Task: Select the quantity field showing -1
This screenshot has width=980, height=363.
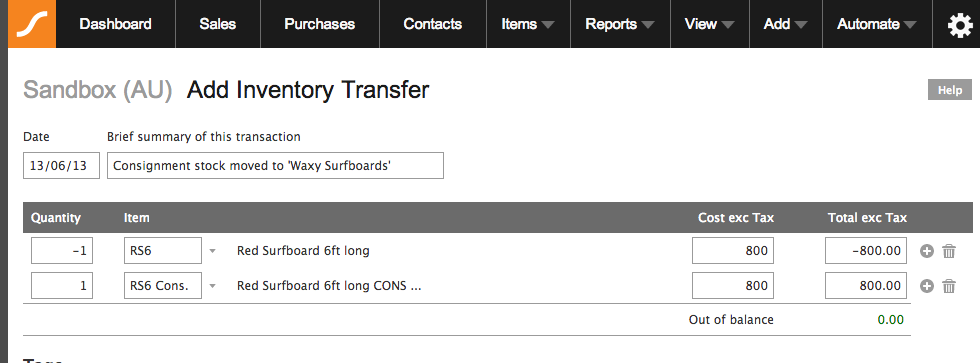Action: tap(62, 251)
